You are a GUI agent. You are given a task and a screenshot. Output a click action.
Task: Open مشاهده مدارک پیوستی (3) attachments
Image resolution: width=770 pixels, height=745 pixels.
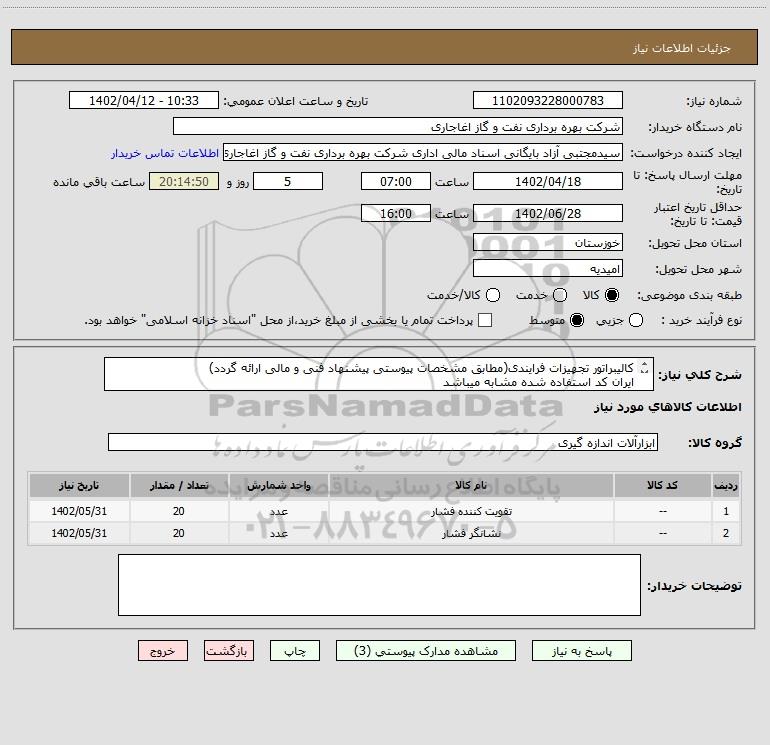(x=426, y=651)
